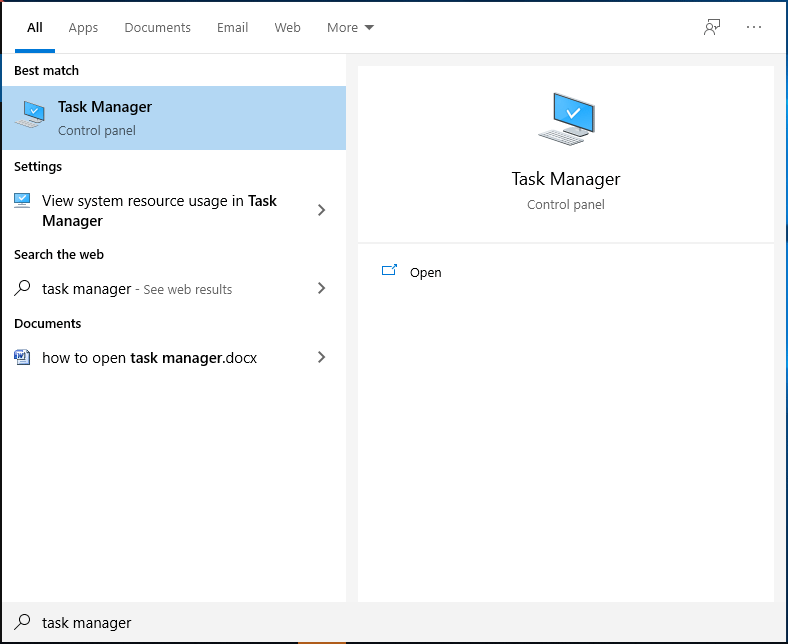Click the Open icon in preview pane
The image size is (788, 644).
click(x=389, y=271)
